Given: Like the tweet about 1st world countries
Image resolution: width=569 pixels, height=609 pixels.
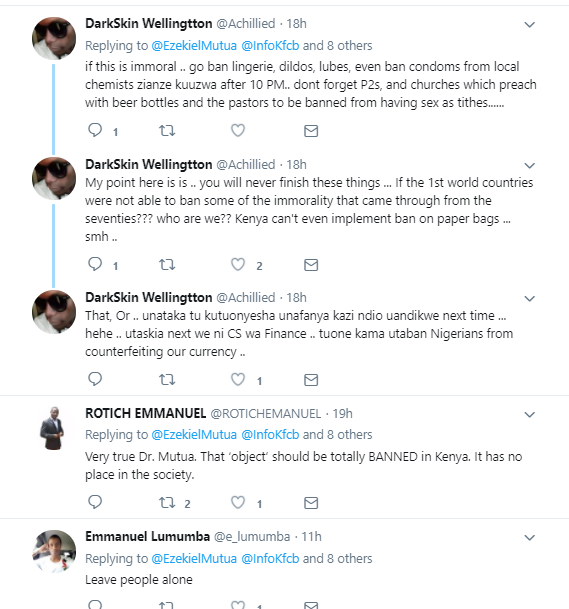Looking at the screenshot, I should point(238,264).
